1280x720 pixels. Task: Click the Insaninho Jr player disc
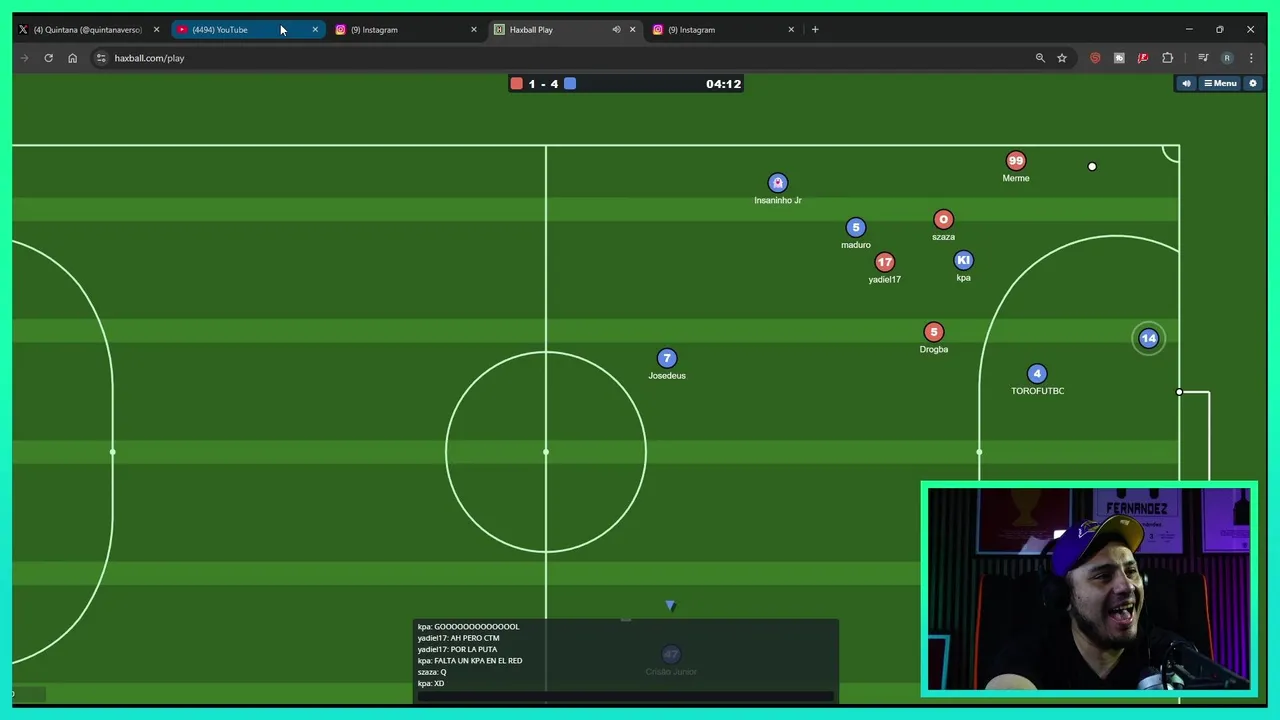click(x=778, y=183)
